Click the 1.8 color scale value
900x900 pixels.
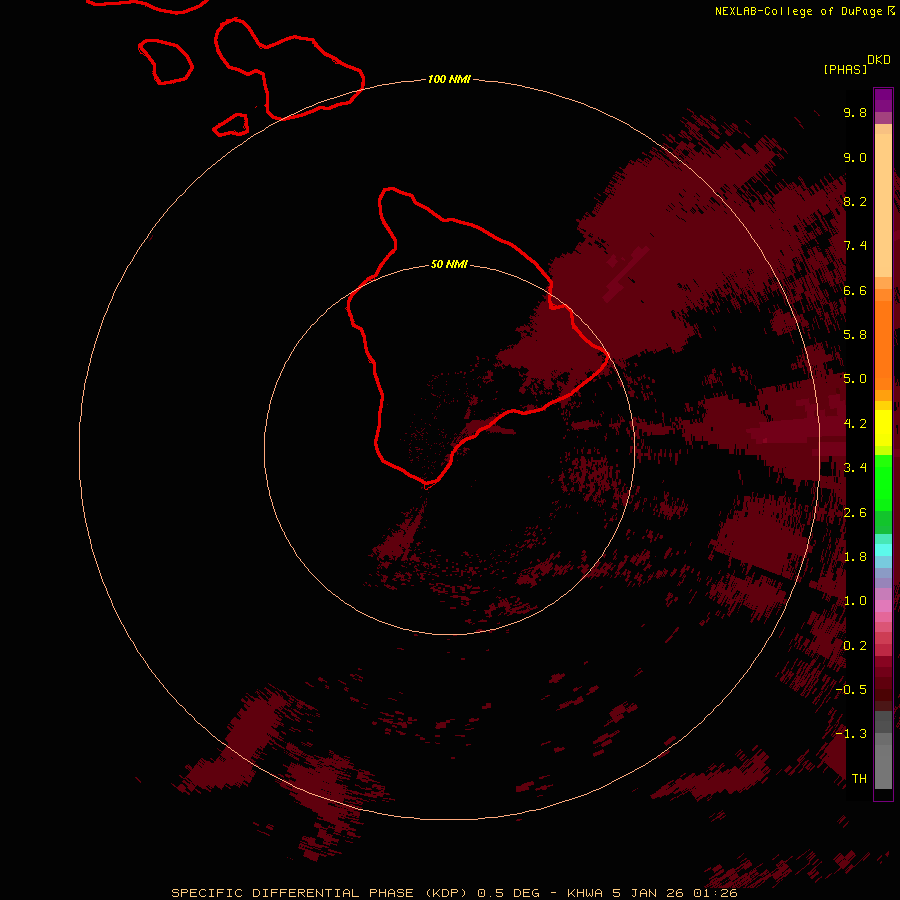tap(855, 557)
